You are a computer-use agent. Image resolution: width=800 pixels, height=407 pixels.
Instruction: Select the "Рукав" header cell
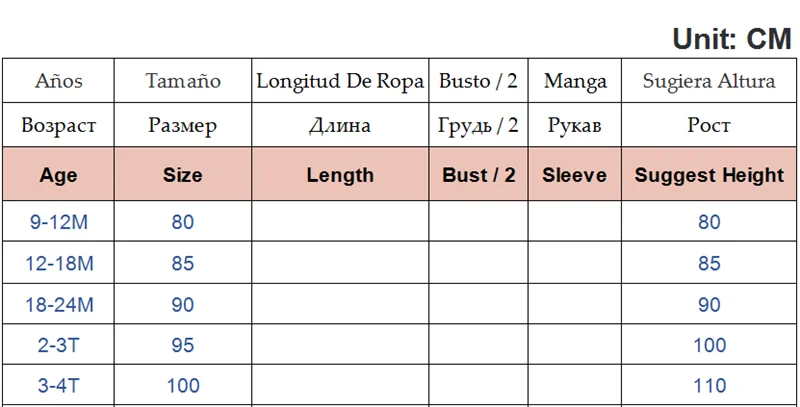tap(575, 126)
